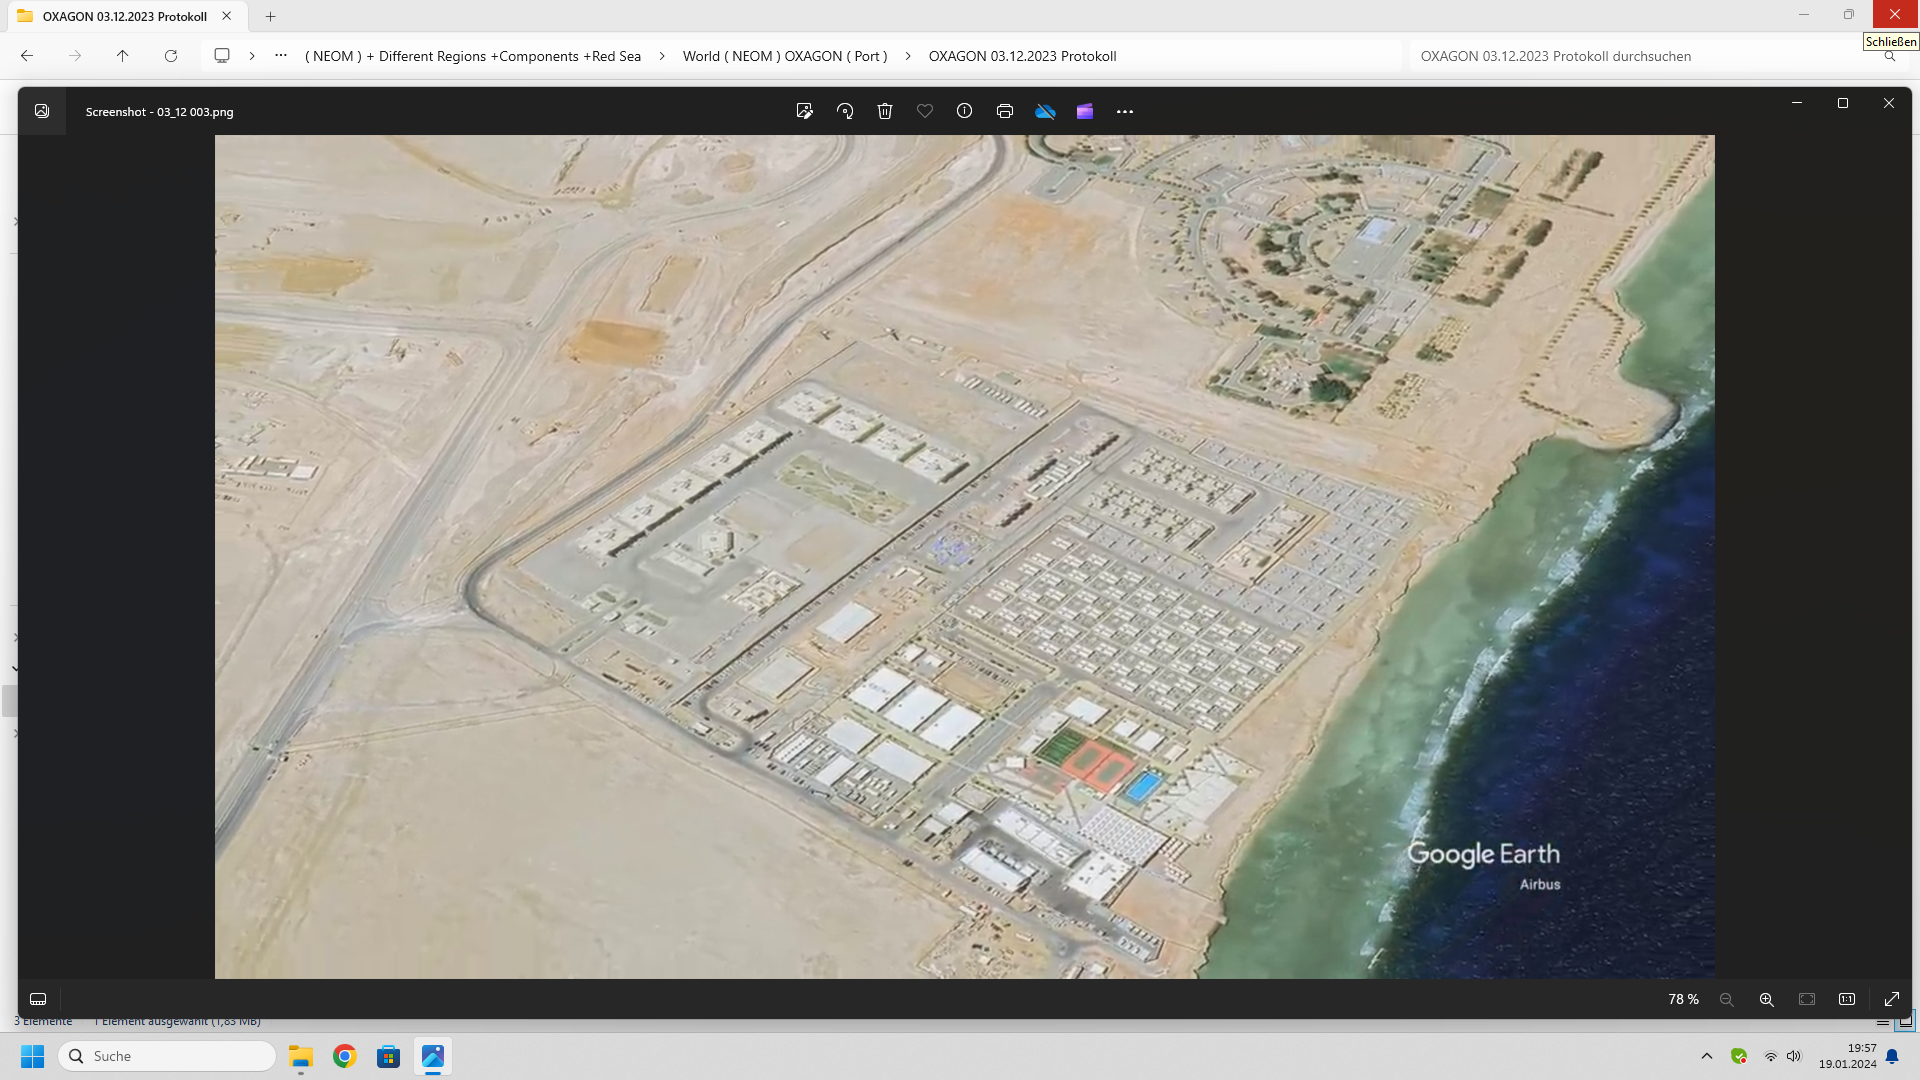
Task: Add a new Explorer tab with plus button
Action: [270, 16]
